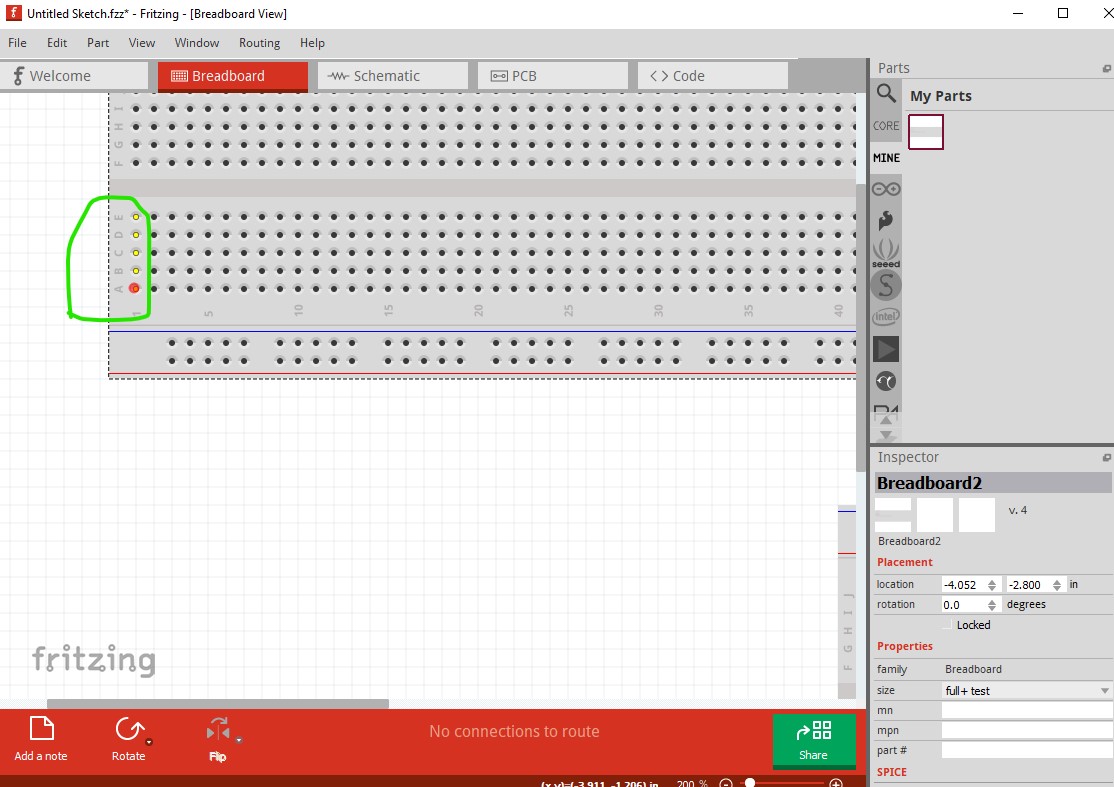Select the SparkFun parts bin

pyautogui.click(x=885, y=285)
